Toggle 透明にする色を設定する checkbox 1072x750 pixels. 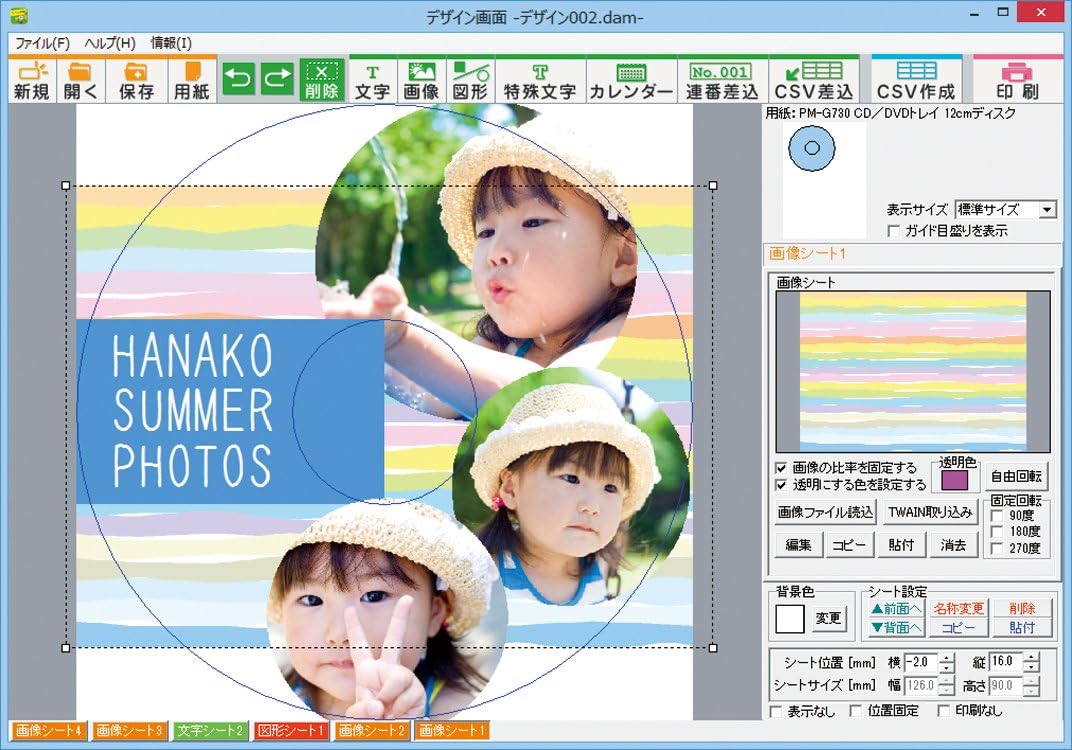tap(781, 485)
